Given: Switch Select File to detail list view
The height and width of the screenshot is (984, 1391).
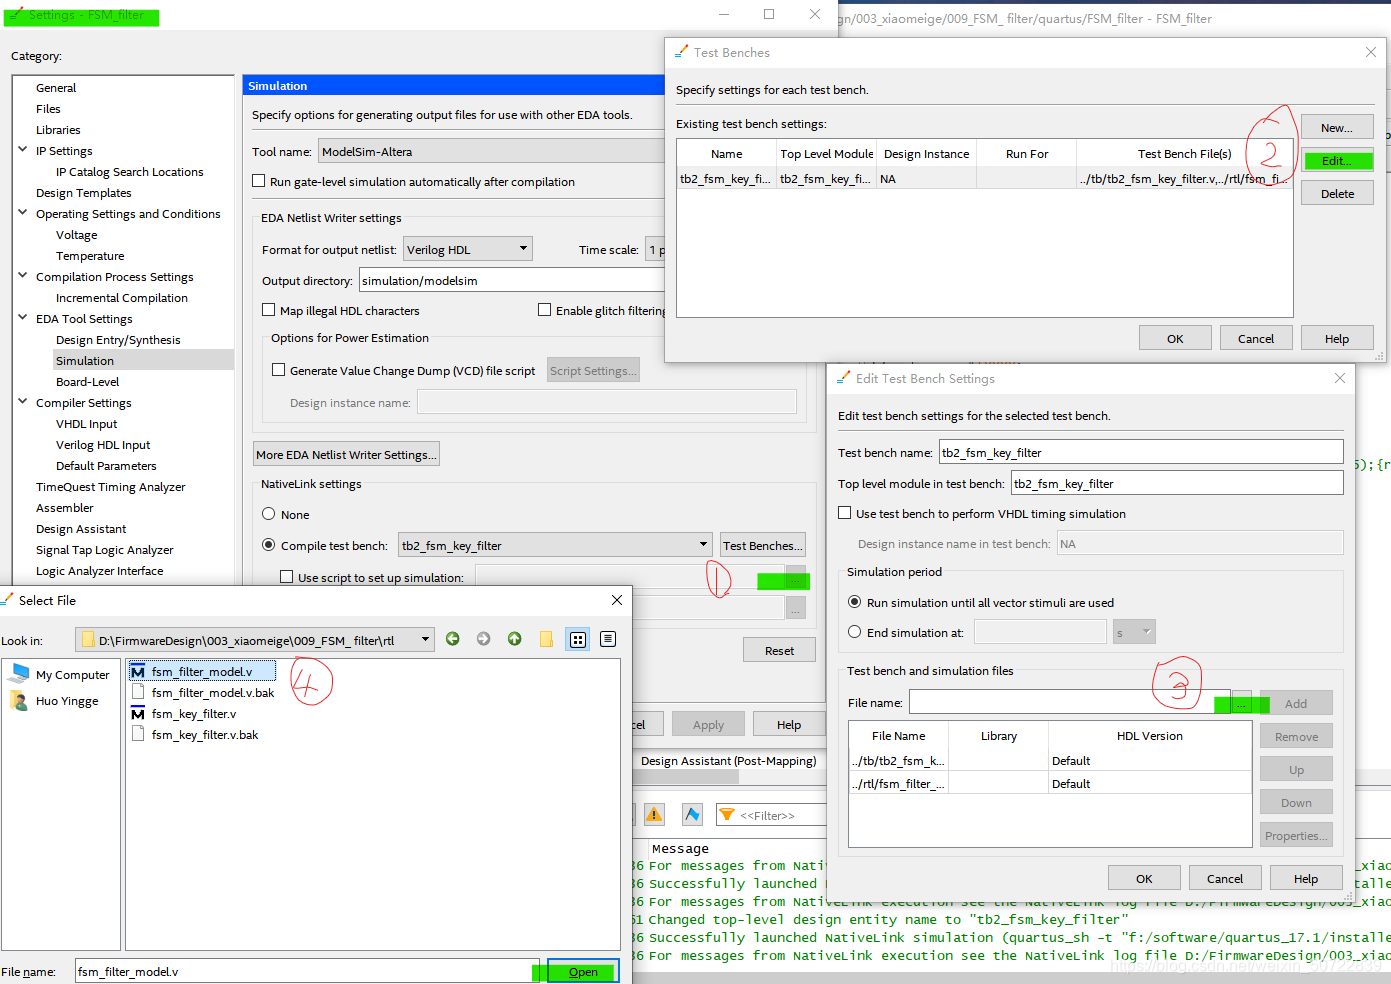Looking at the screenshot, I should click(608, 639).
